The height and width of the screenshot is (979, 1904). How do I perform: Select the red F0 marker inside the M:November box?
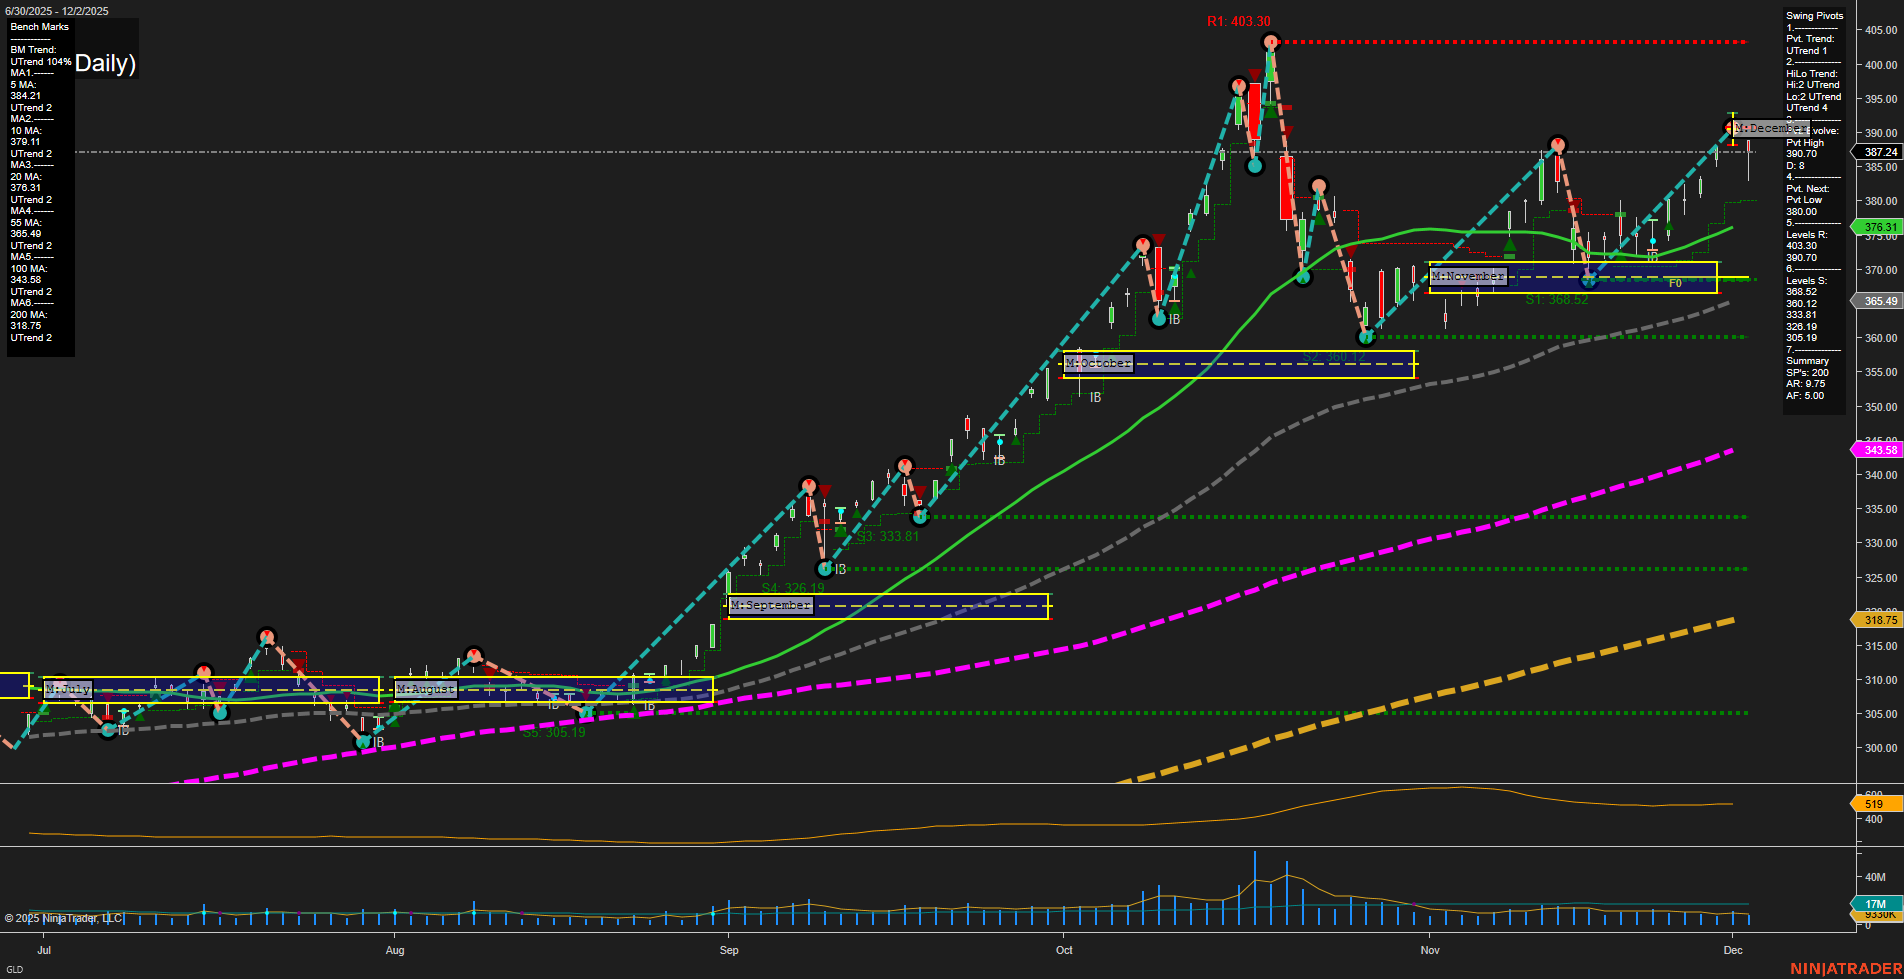tap(1674, 284)
